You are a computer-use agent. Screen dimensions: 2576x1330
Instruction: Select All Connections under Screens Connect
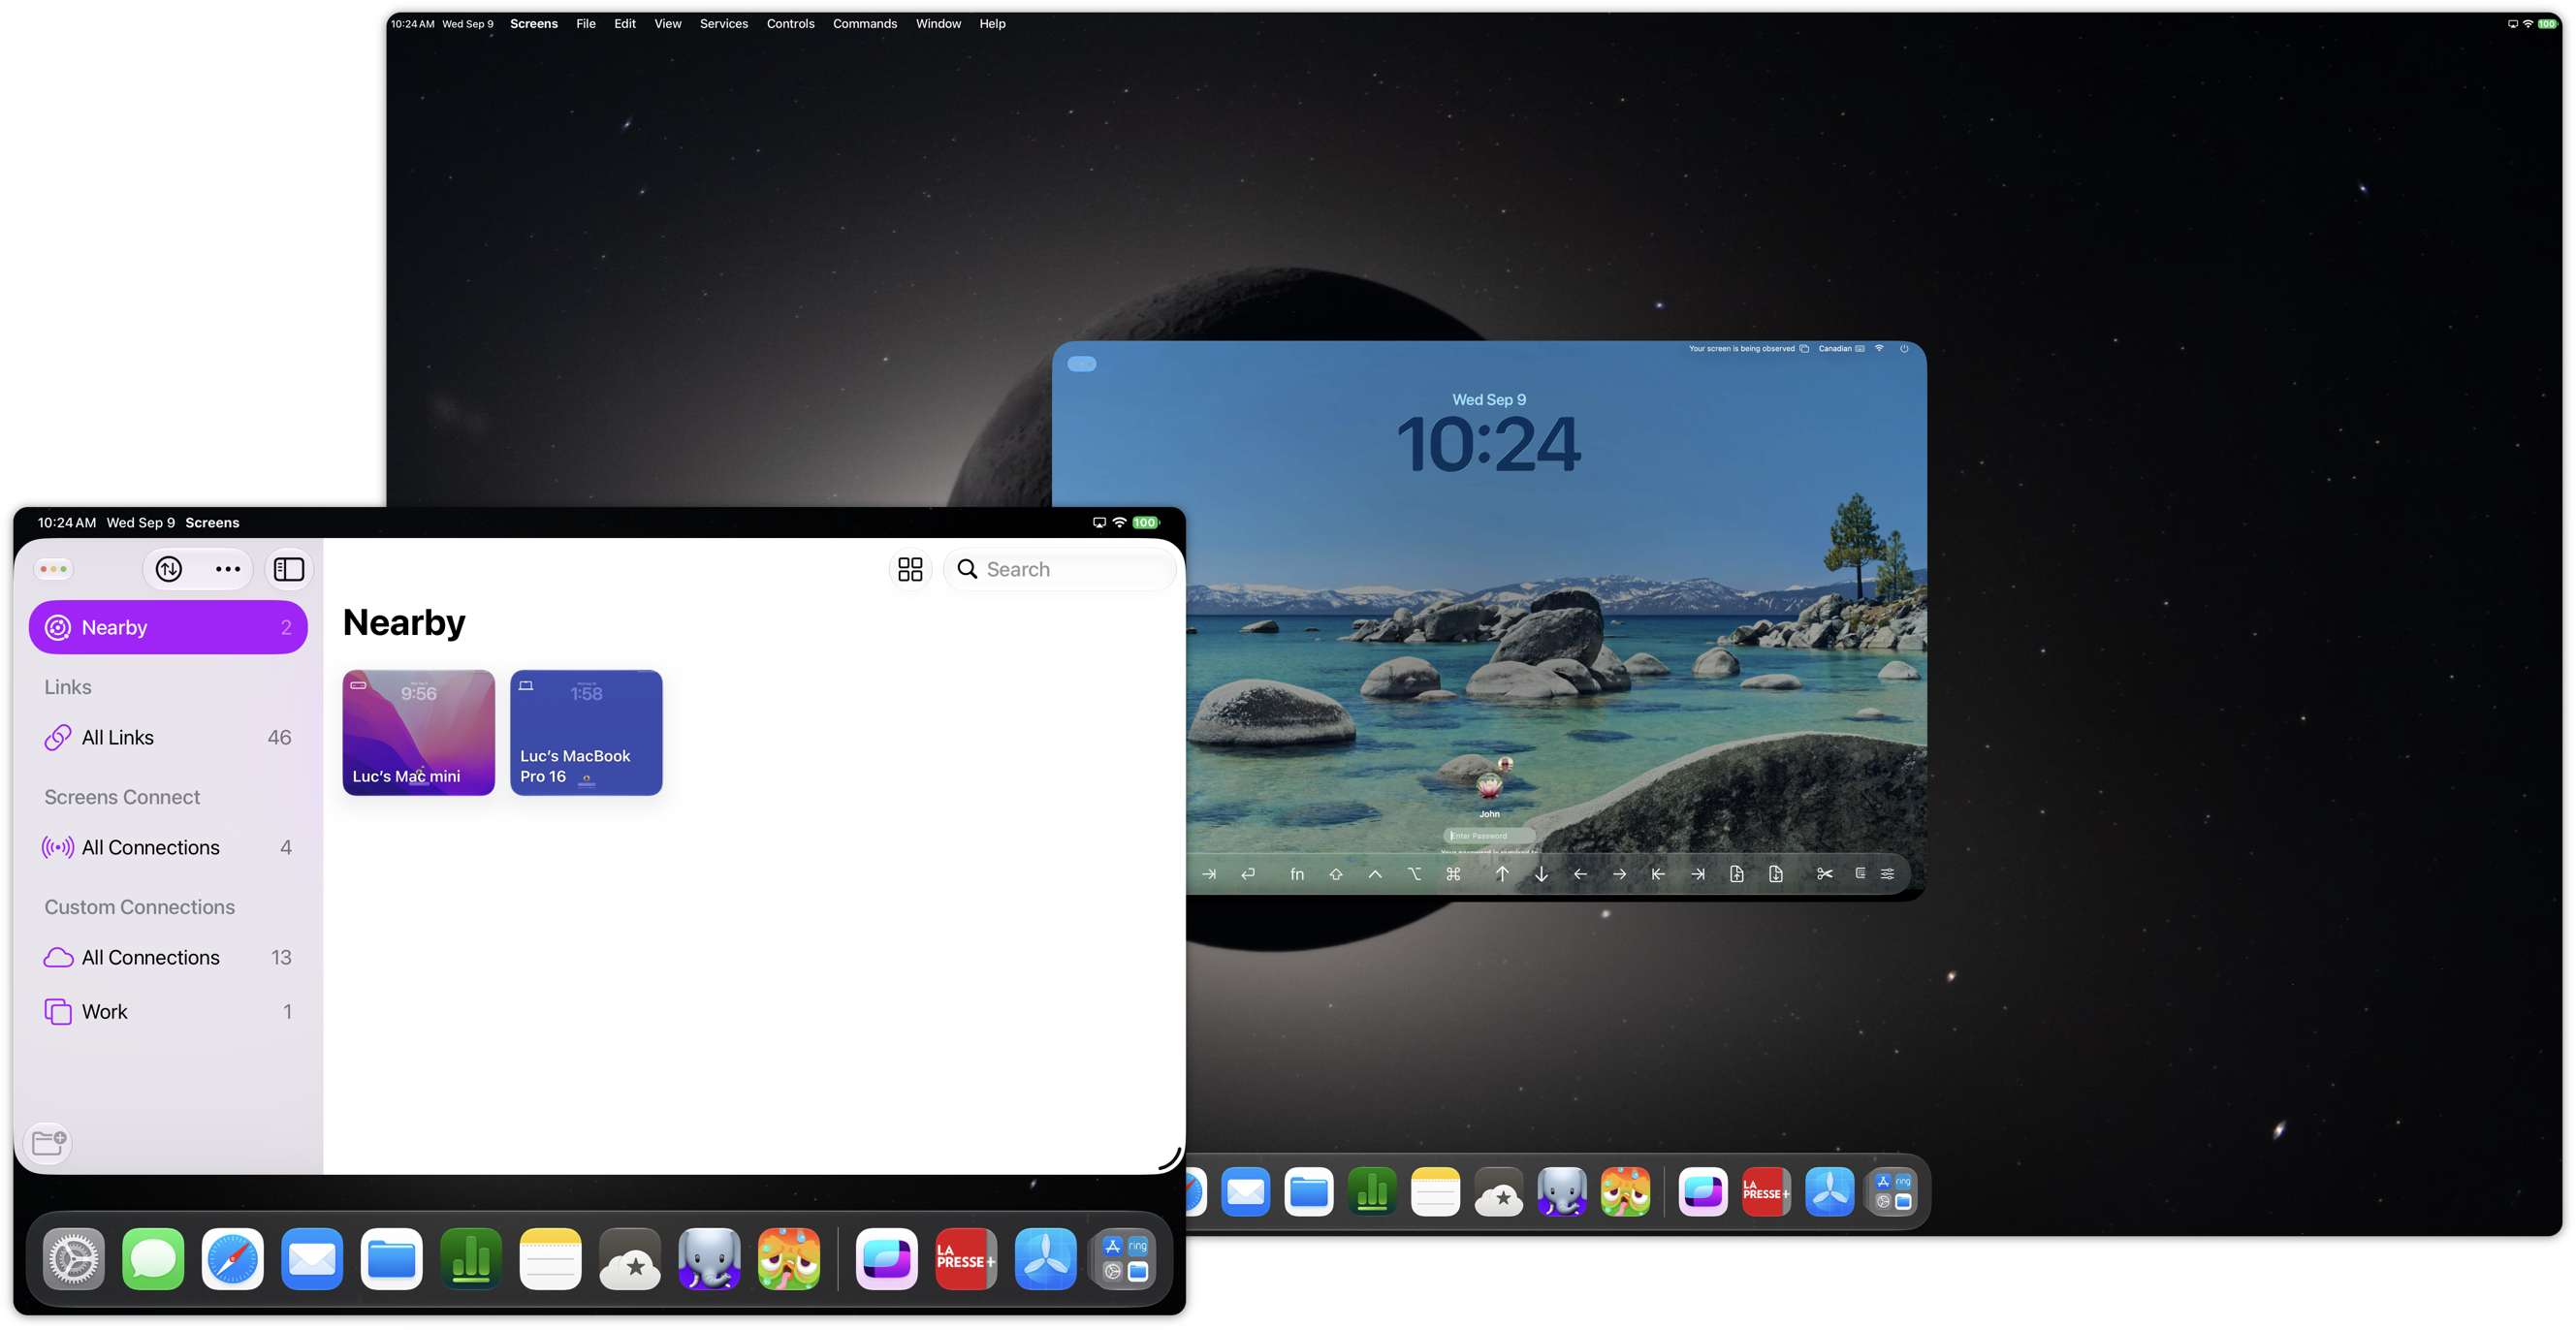click(x=168, y=847)
